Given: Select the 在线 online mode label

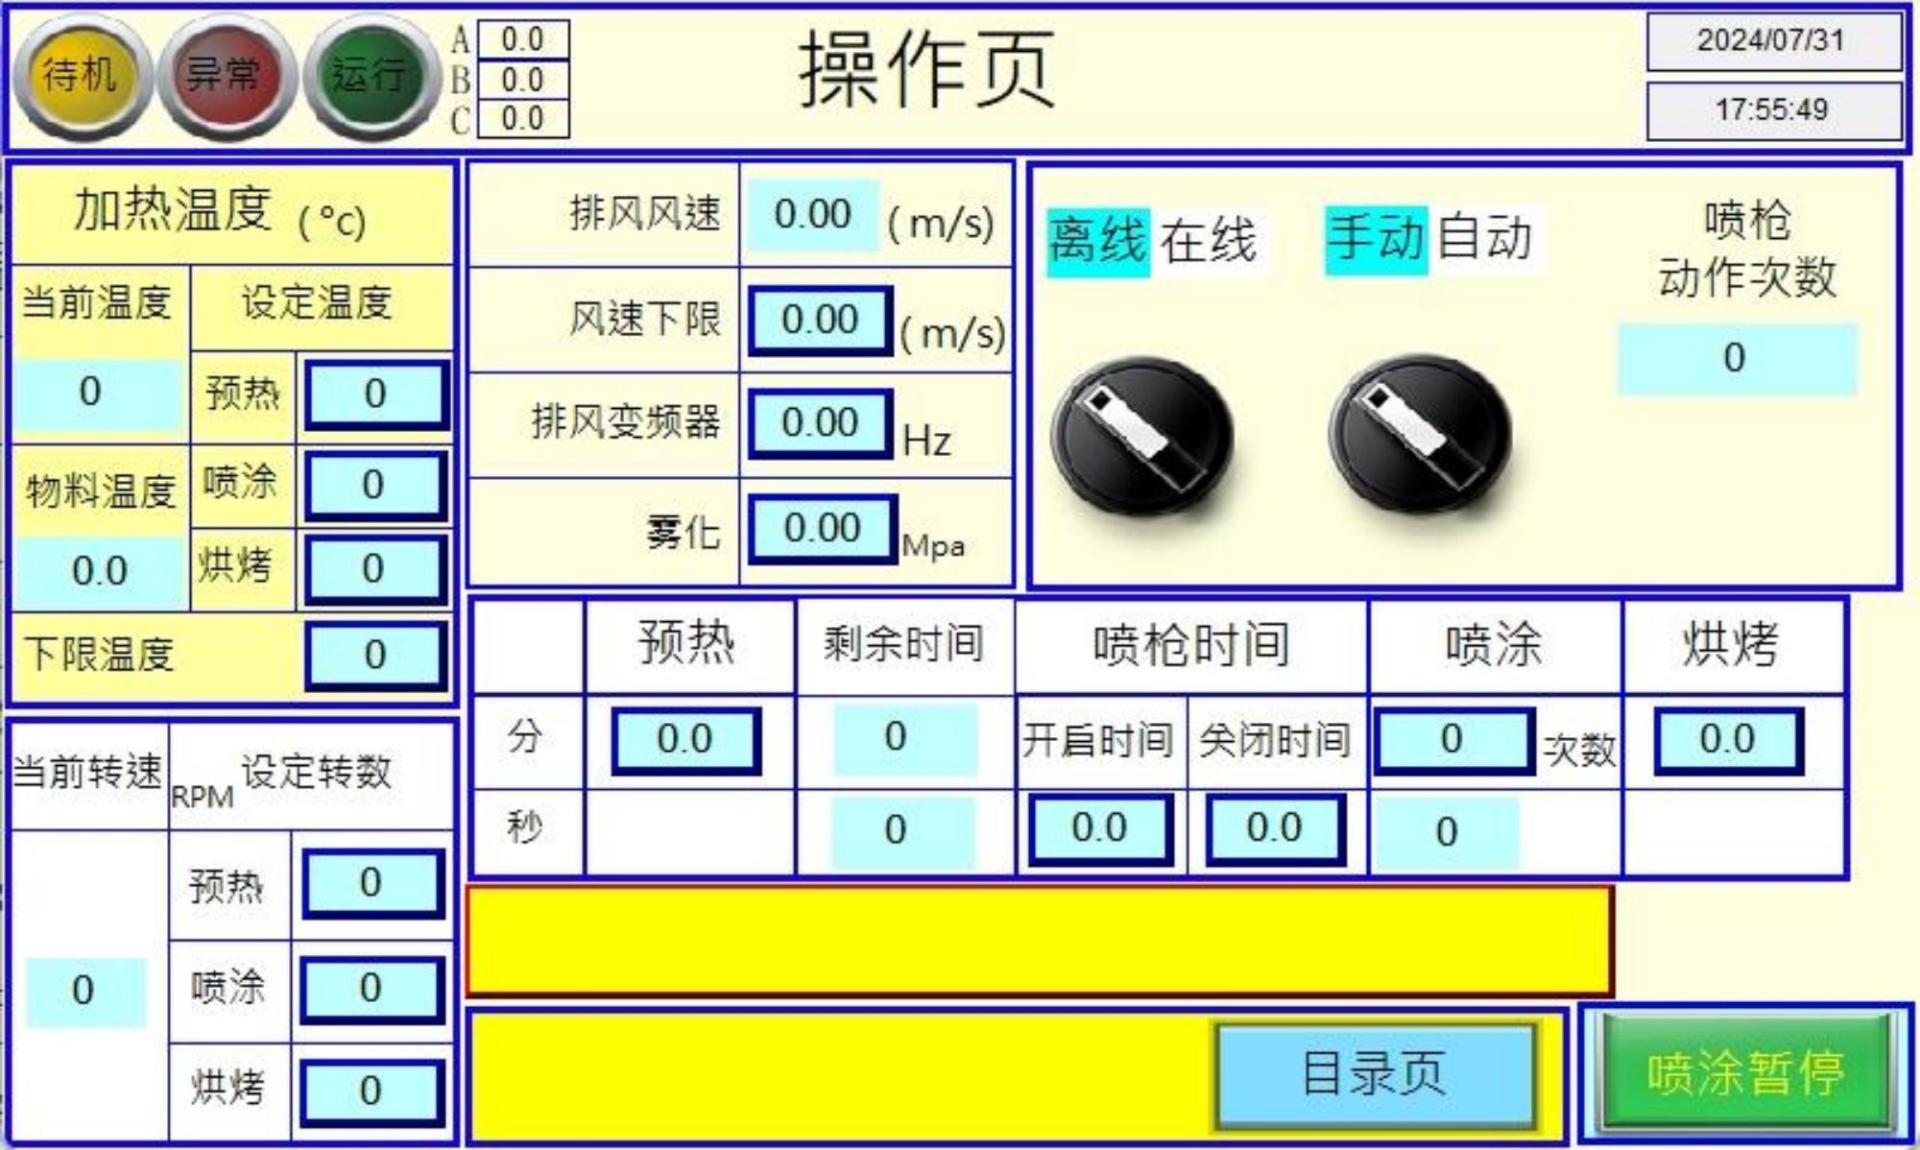Looking at the screenshot, I should click(x=1208, y=241).
